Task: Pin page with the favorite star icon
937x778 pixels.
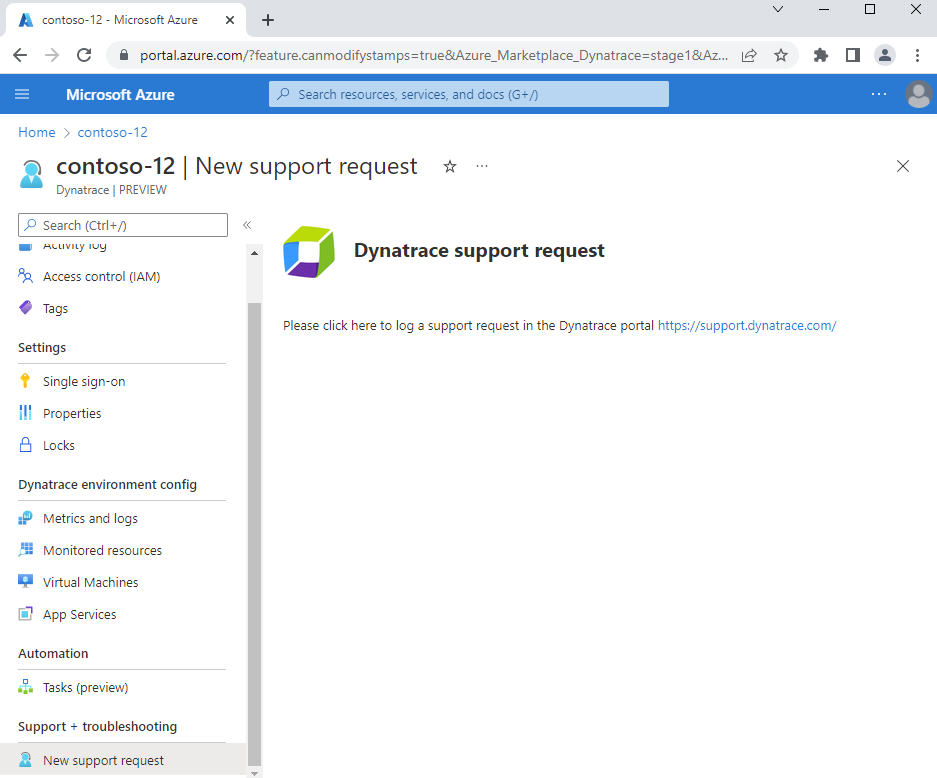Action: pyautogui.click(x=450, y=167)
